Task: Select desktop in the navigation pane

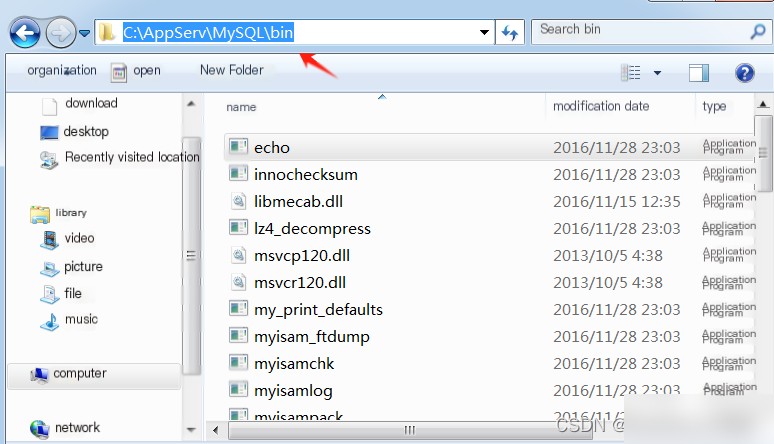Action: 85,131
